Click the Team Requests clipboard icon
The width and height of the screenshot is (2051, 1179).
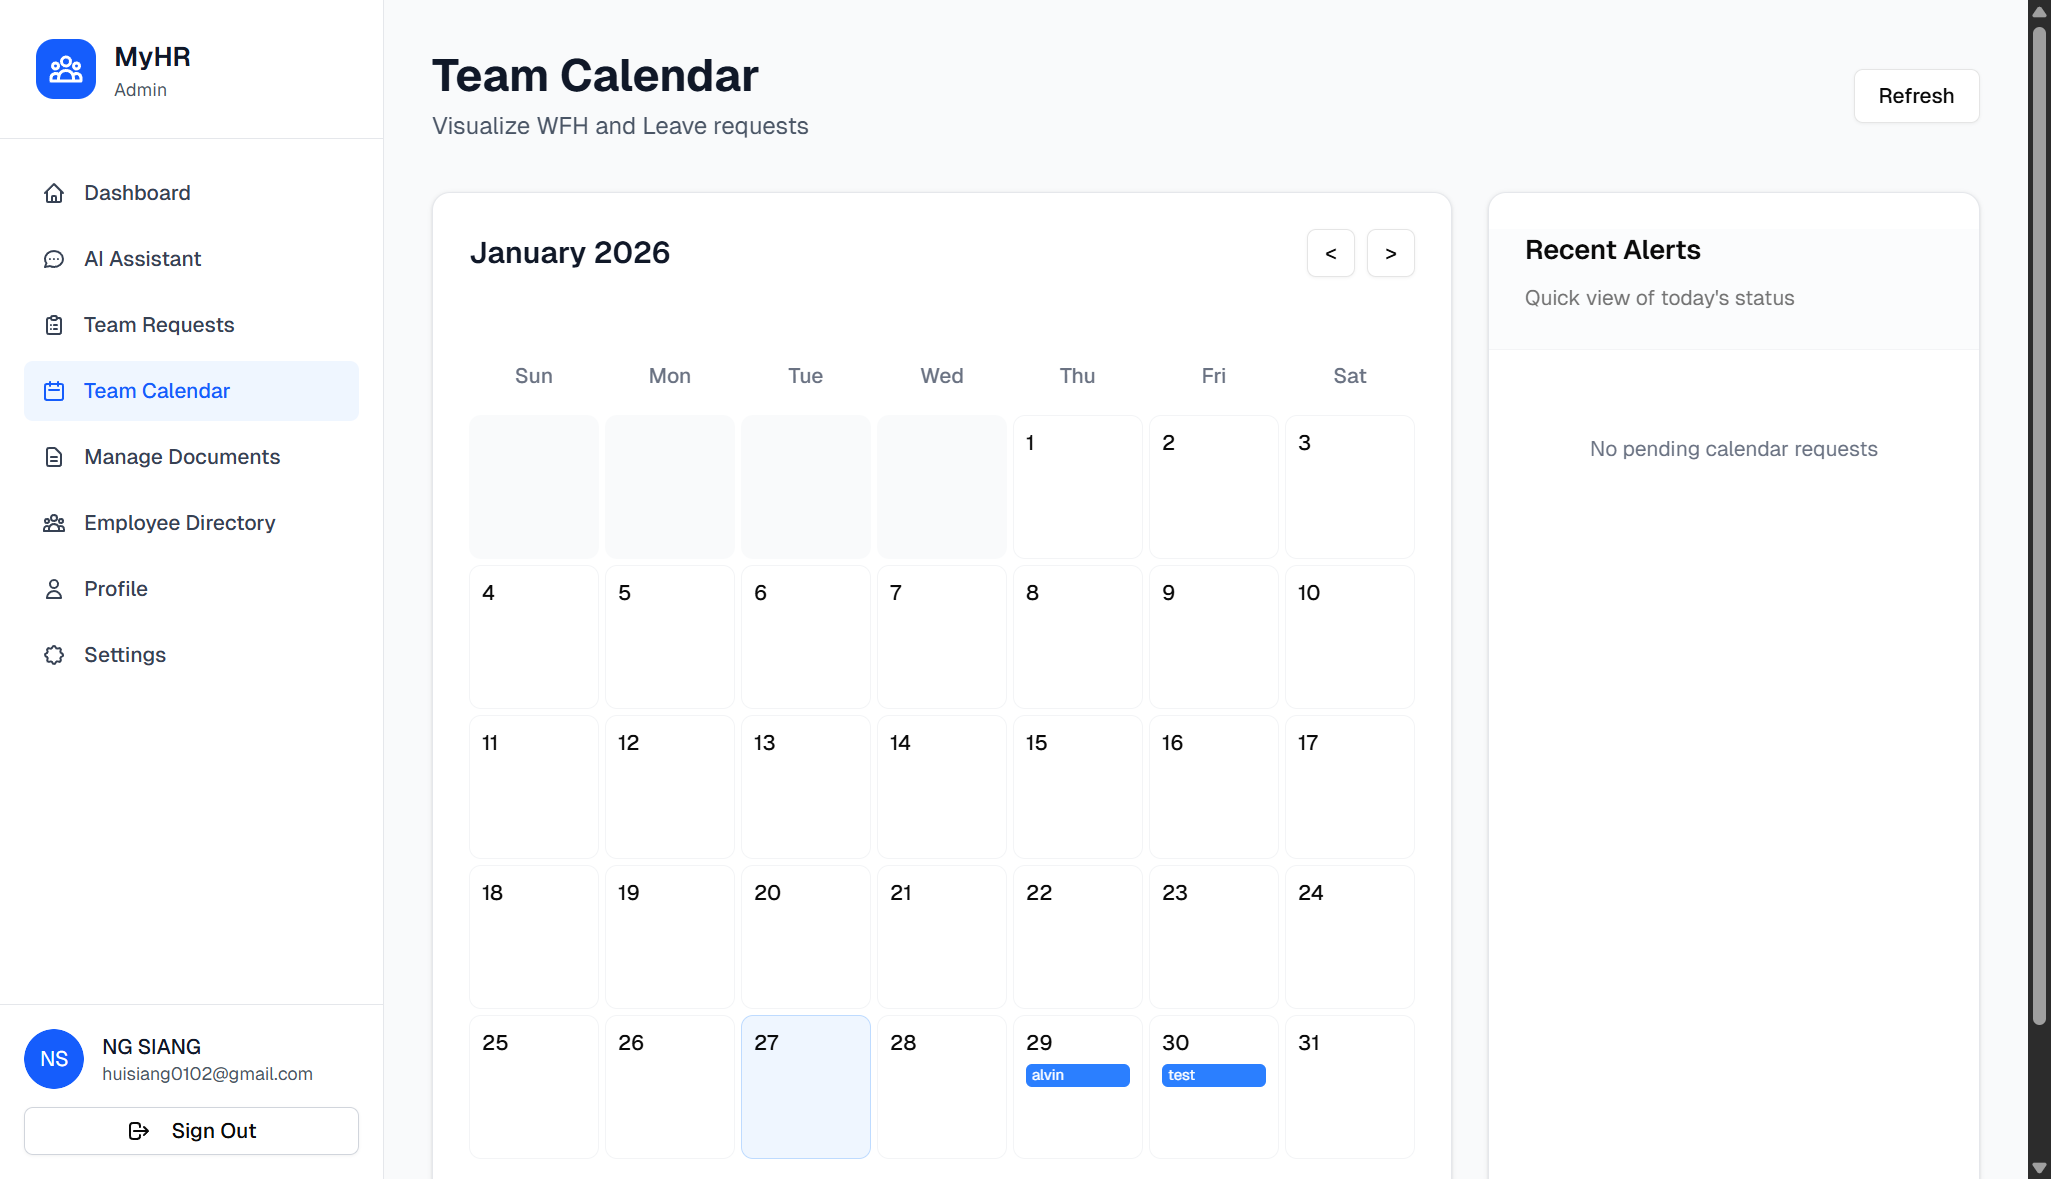(x=54, y=325)
